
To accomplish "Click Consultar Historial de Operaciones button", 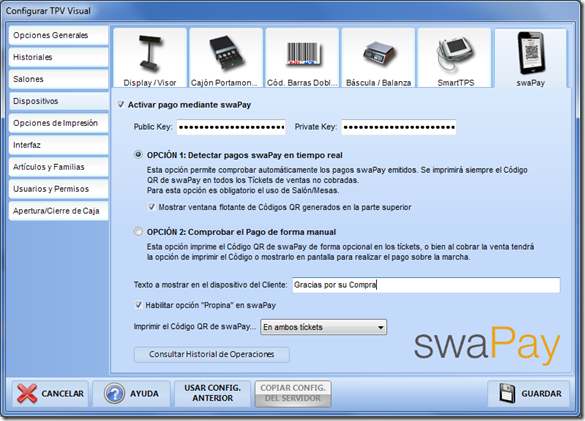I will pos(212,354).
